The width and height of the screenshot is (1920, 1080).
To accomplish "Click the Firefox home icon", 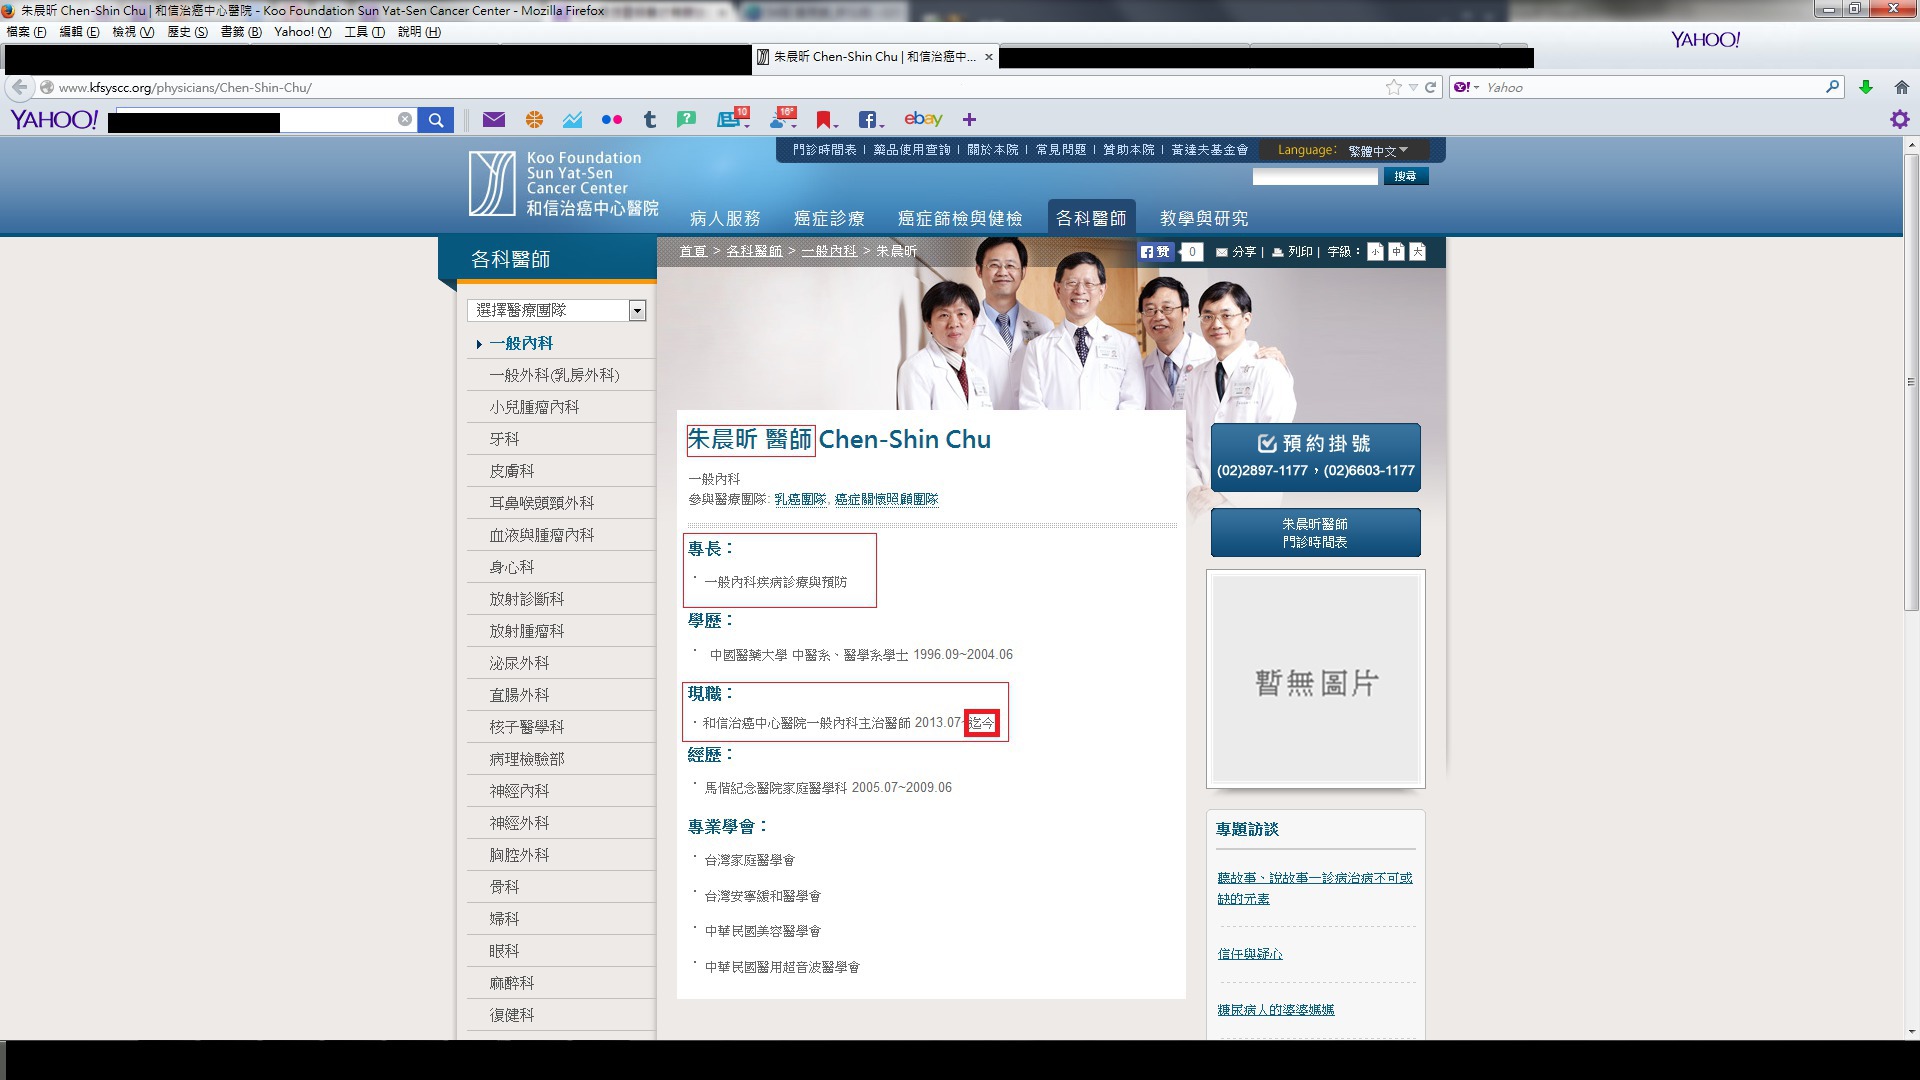I will click(1901, 87).
